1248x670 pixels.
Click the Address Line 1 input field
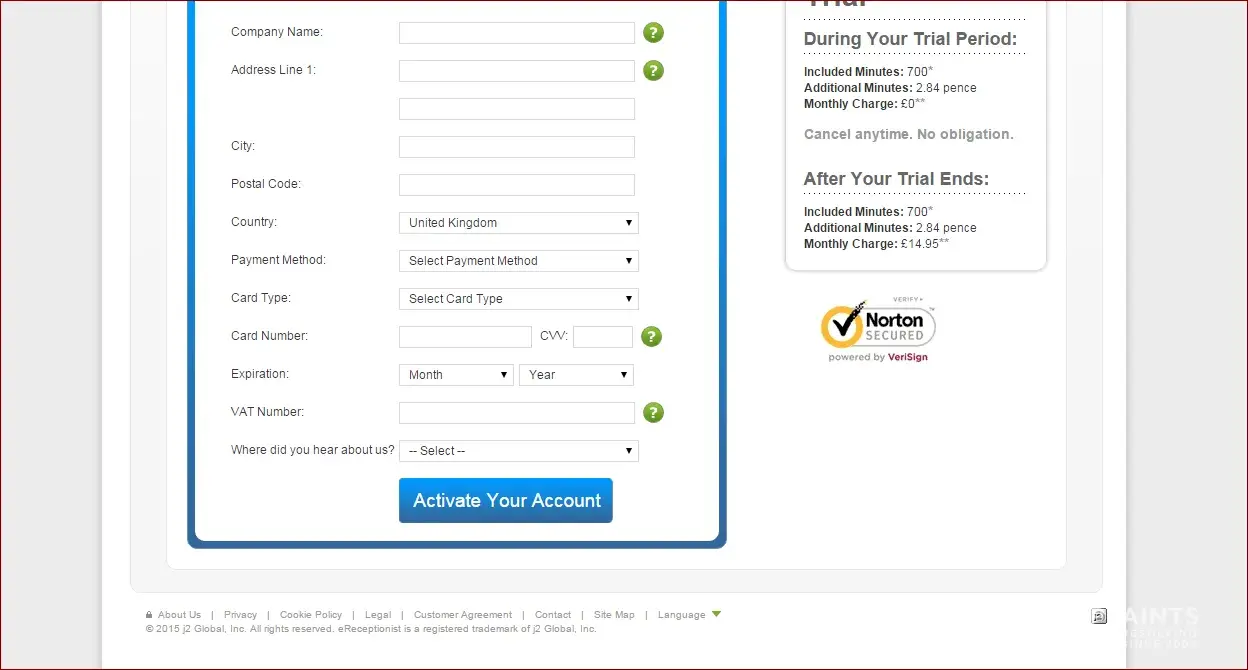(x=517, y=71)
